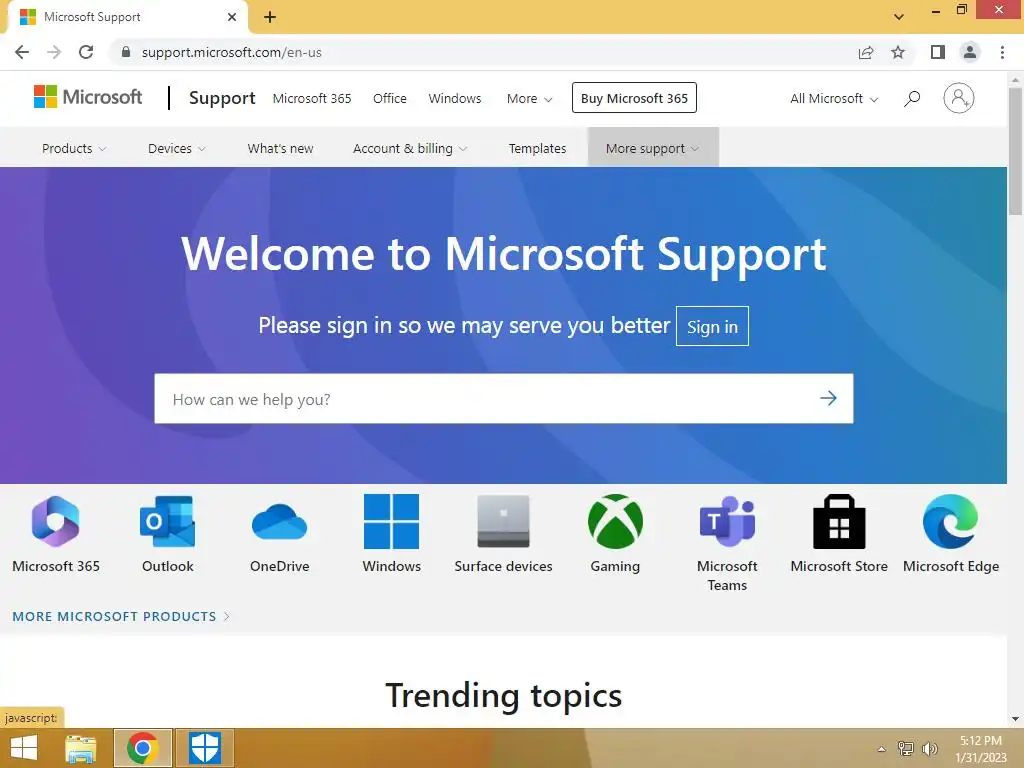Expand the More support menu

pos(652,148)
